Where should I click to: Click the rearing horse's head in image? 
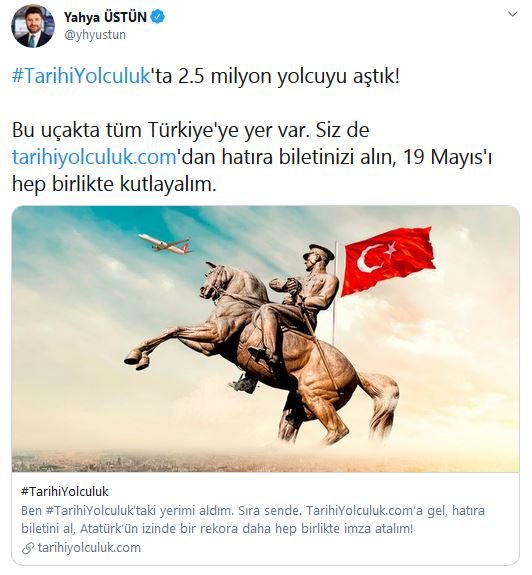pyautogui.click(x=217, y=279)
